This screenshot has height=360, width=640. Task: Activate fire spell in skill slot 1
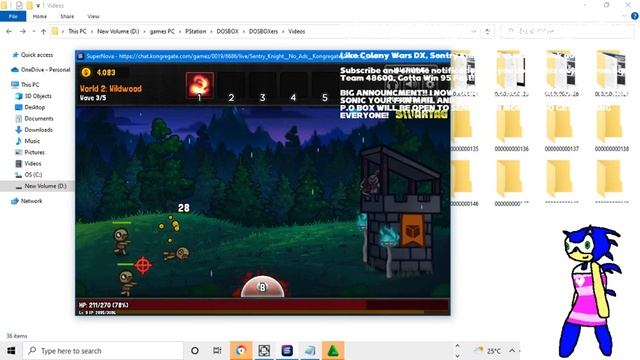coord(200,85)
